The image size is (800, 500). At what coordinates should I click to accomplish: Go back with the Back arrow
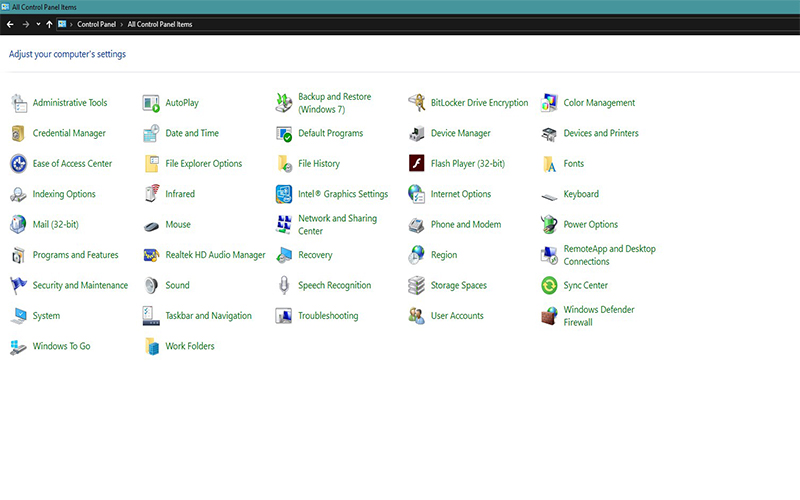(10, 24)
